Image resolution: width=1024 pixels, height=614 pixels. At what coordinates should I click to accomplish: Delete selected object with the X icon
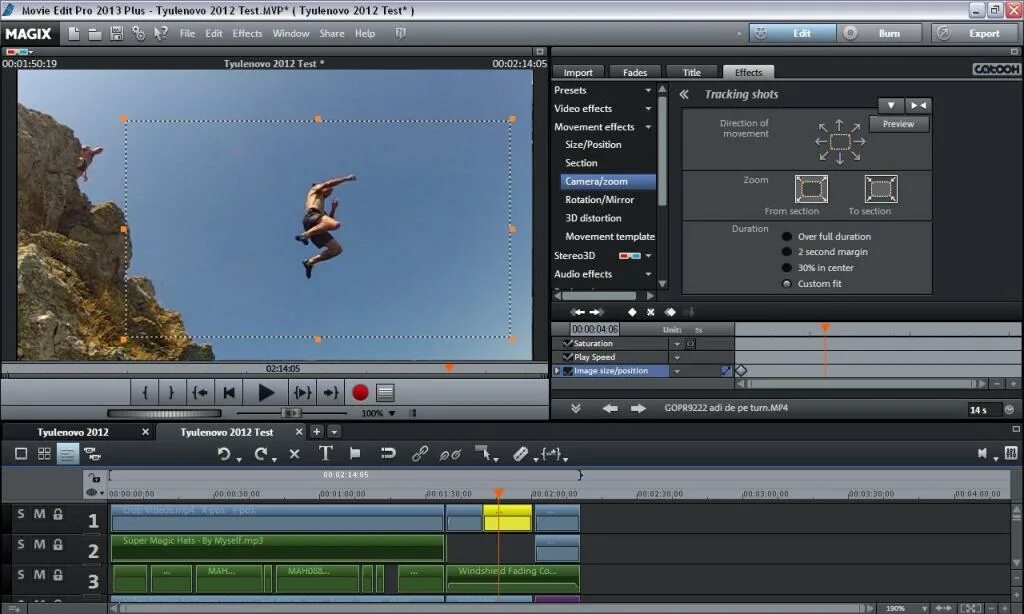coord(295,453)
